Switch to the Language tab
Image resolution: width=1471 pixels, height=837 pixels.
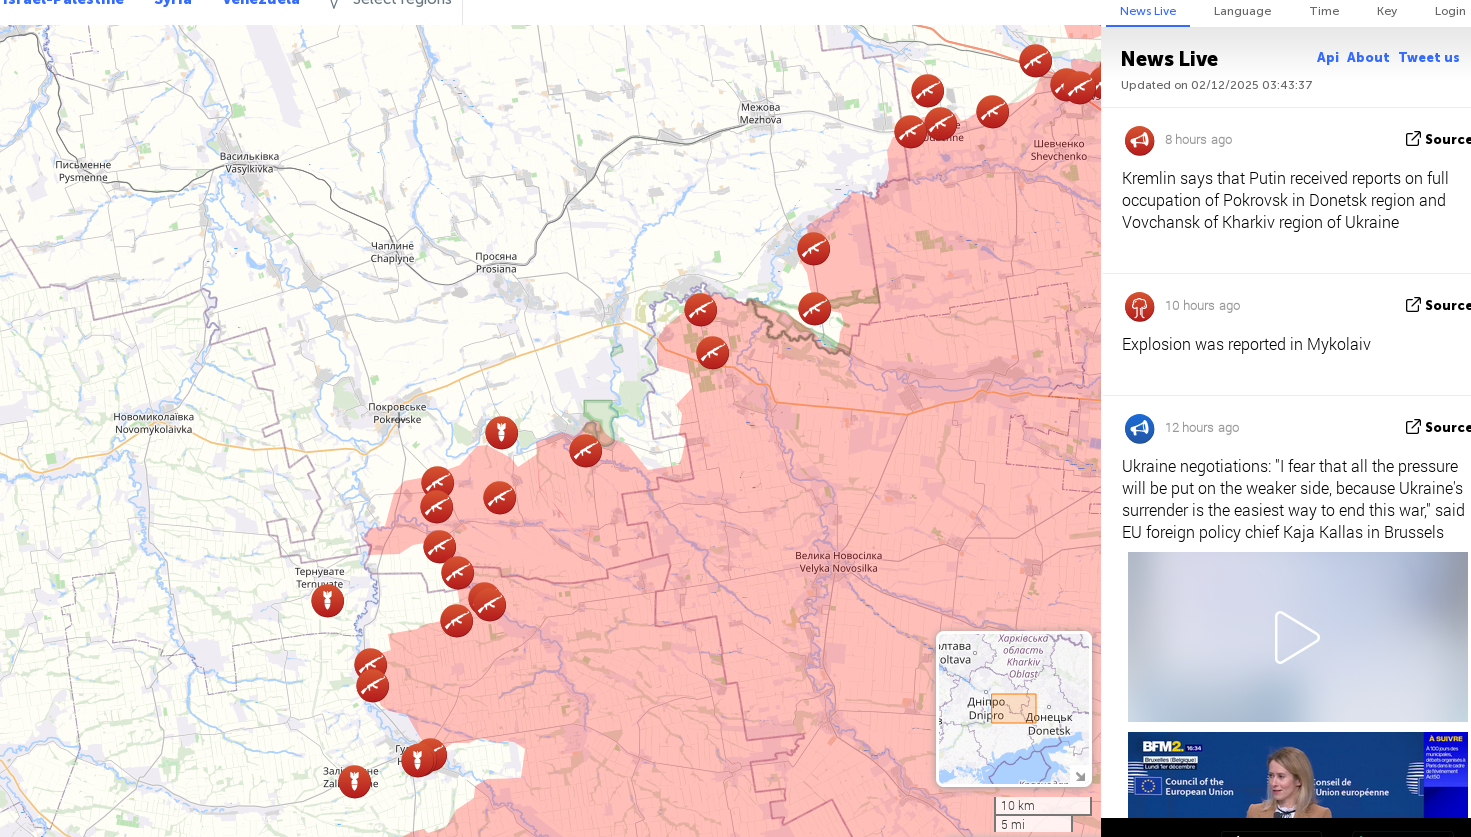coord(1242,11)
